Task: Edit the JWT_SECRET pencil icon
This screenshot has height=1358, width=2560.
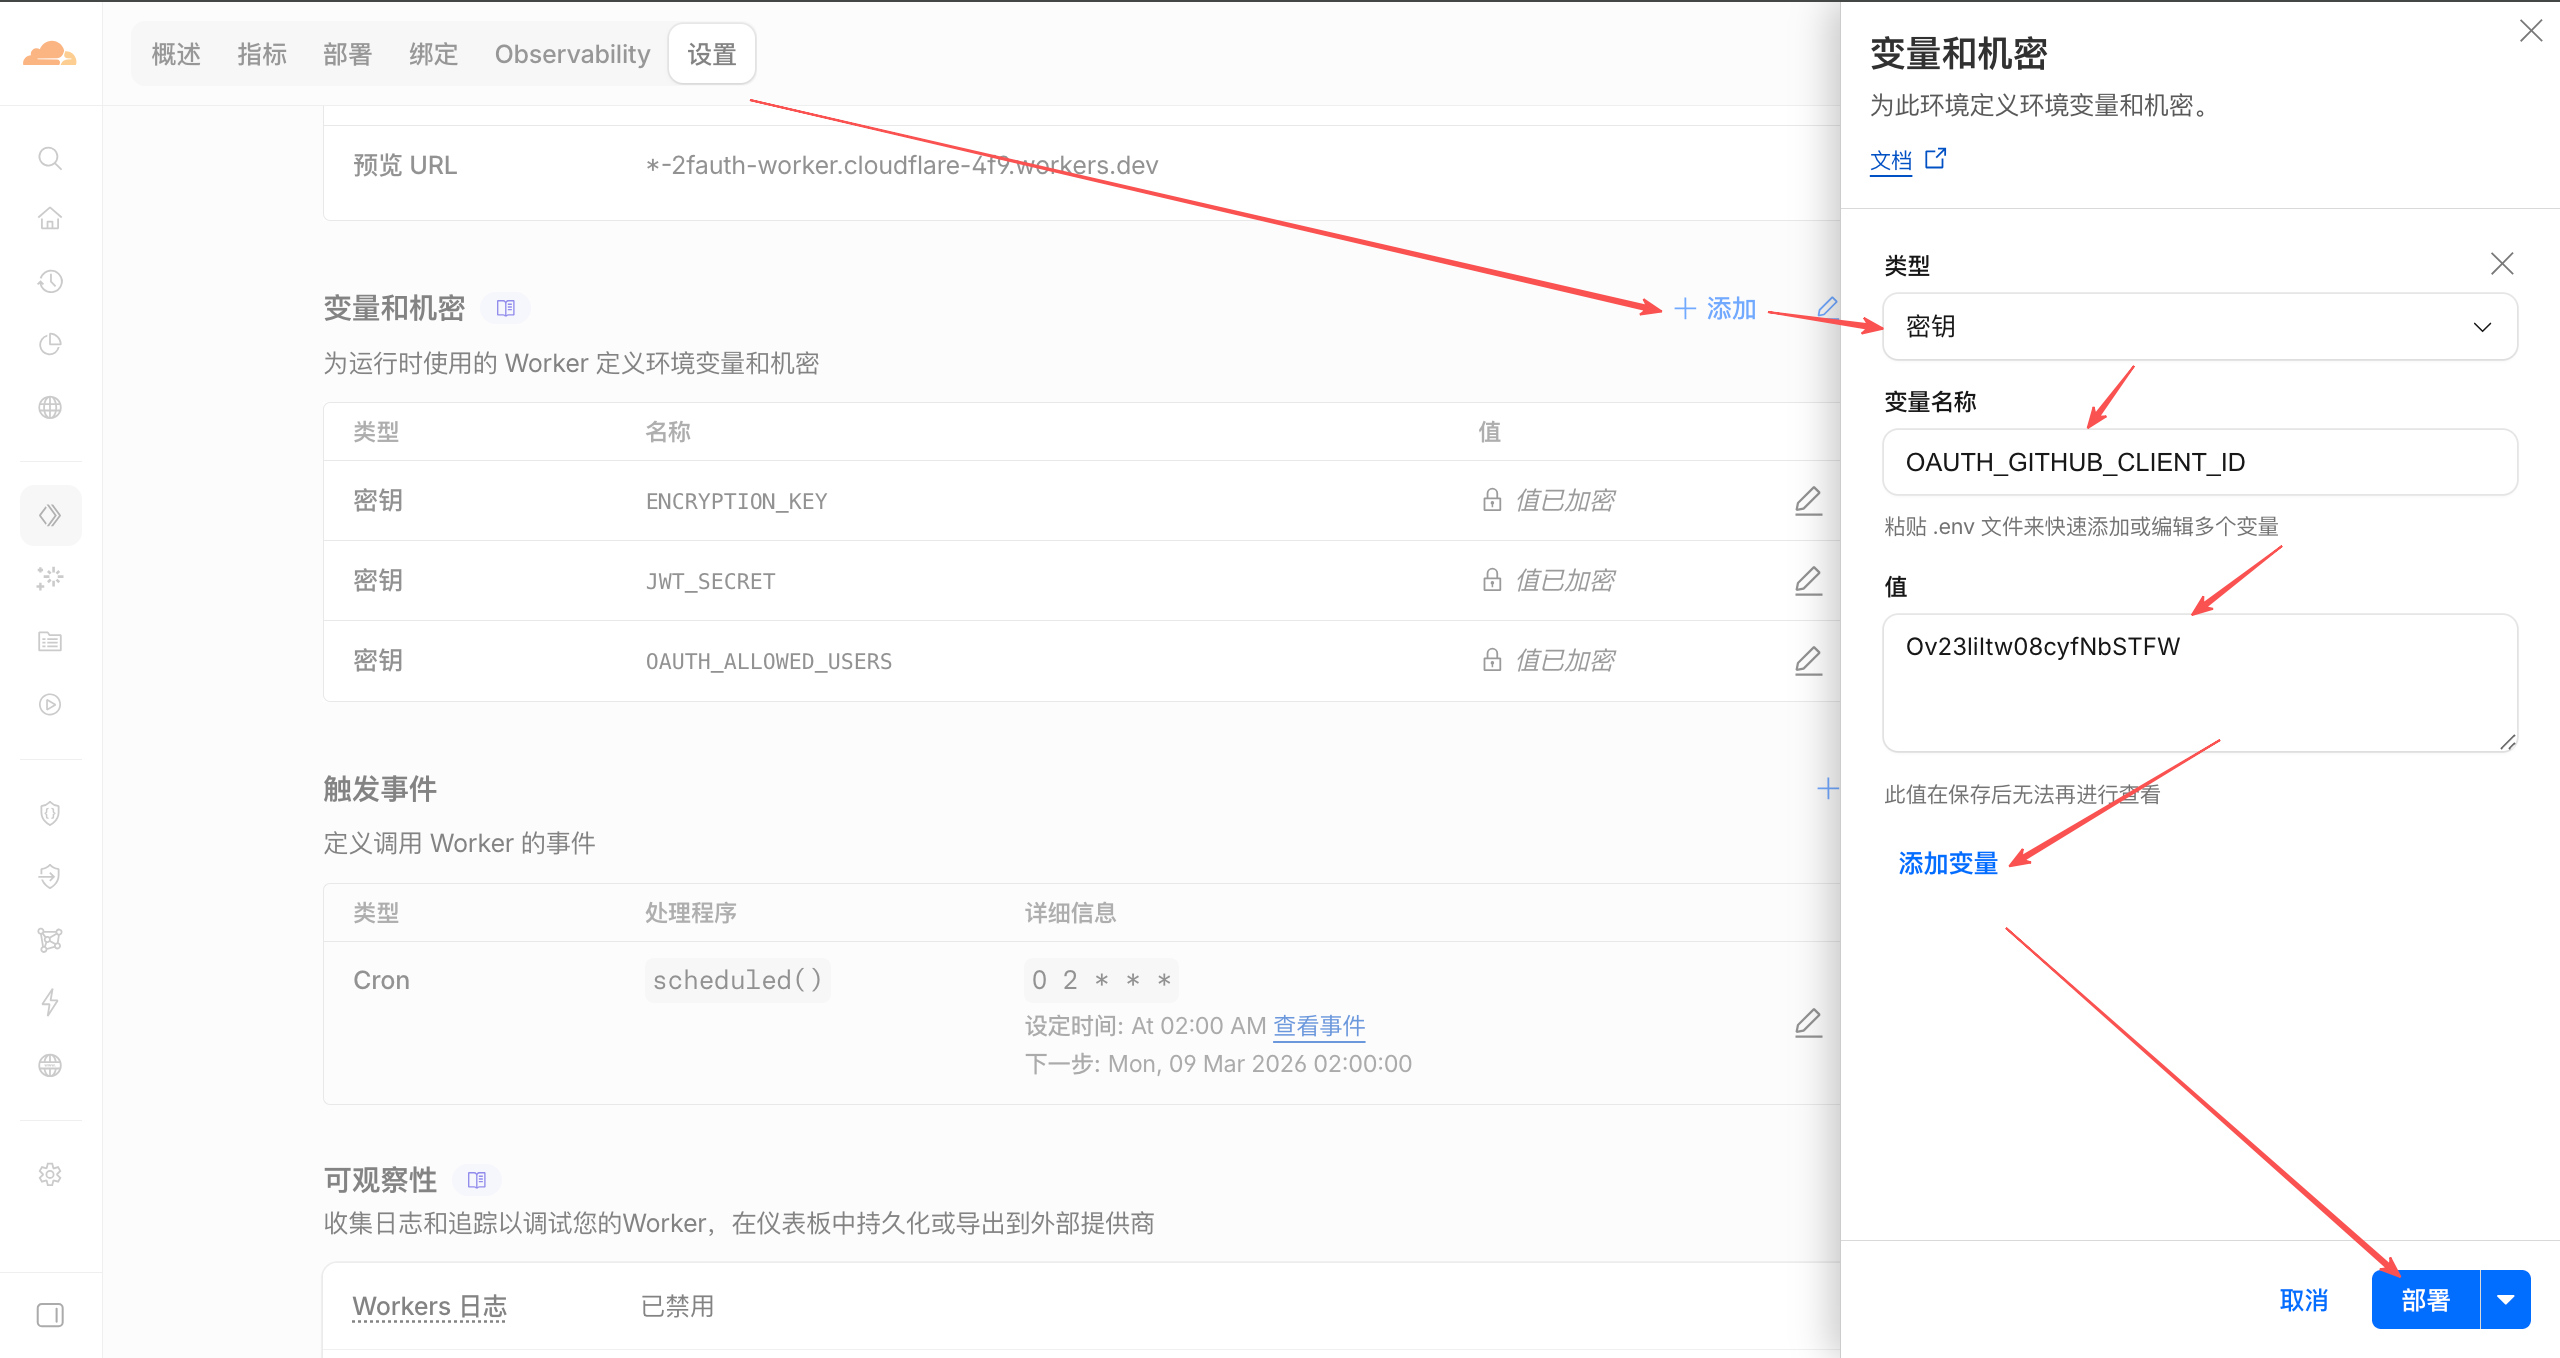Action: pos(1808,580)
